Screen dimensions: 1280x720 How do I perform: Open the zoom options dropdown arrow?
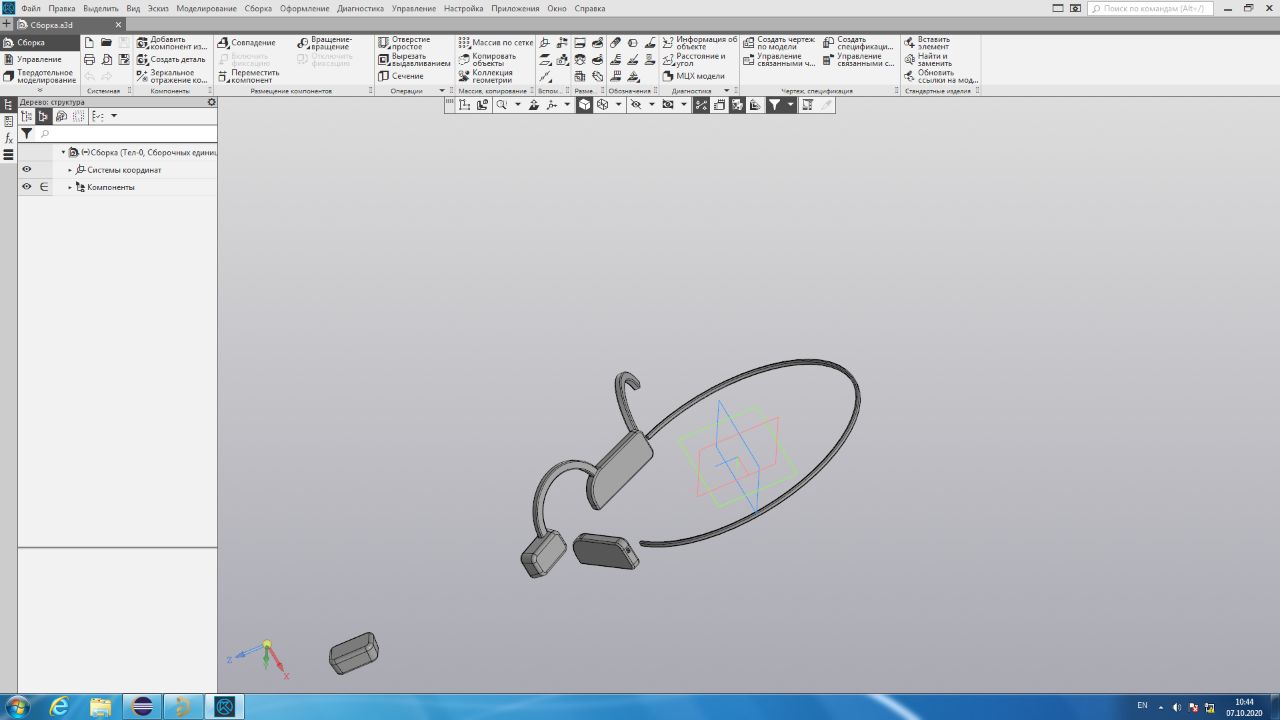click(x=517, y=104)
